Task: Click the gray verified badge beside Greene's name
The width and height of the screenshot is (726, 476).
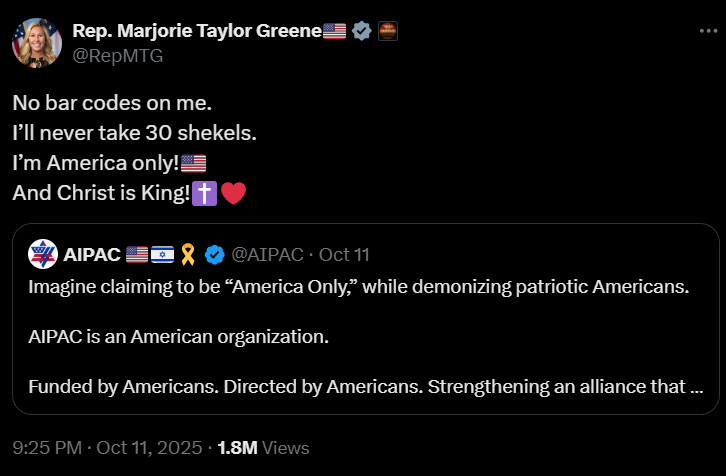Action: tap(362, 31)
